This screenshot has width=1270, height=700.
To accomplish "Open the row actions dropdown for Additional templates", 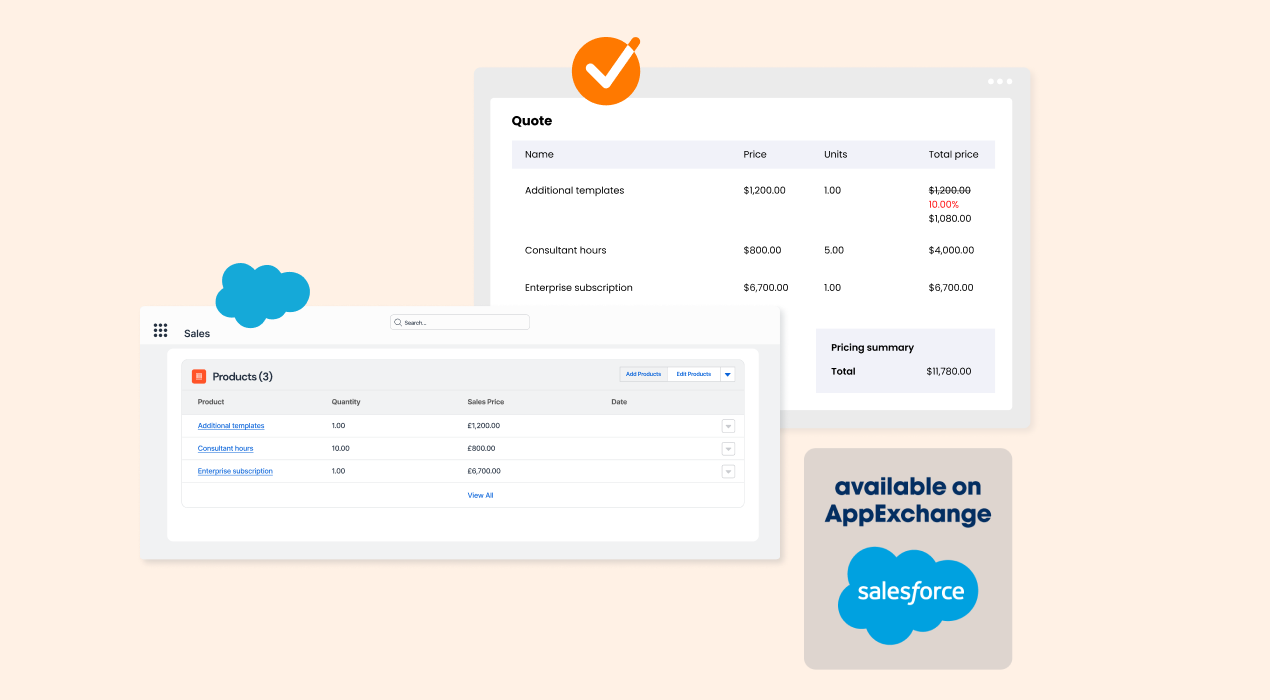I will [728, 425].
